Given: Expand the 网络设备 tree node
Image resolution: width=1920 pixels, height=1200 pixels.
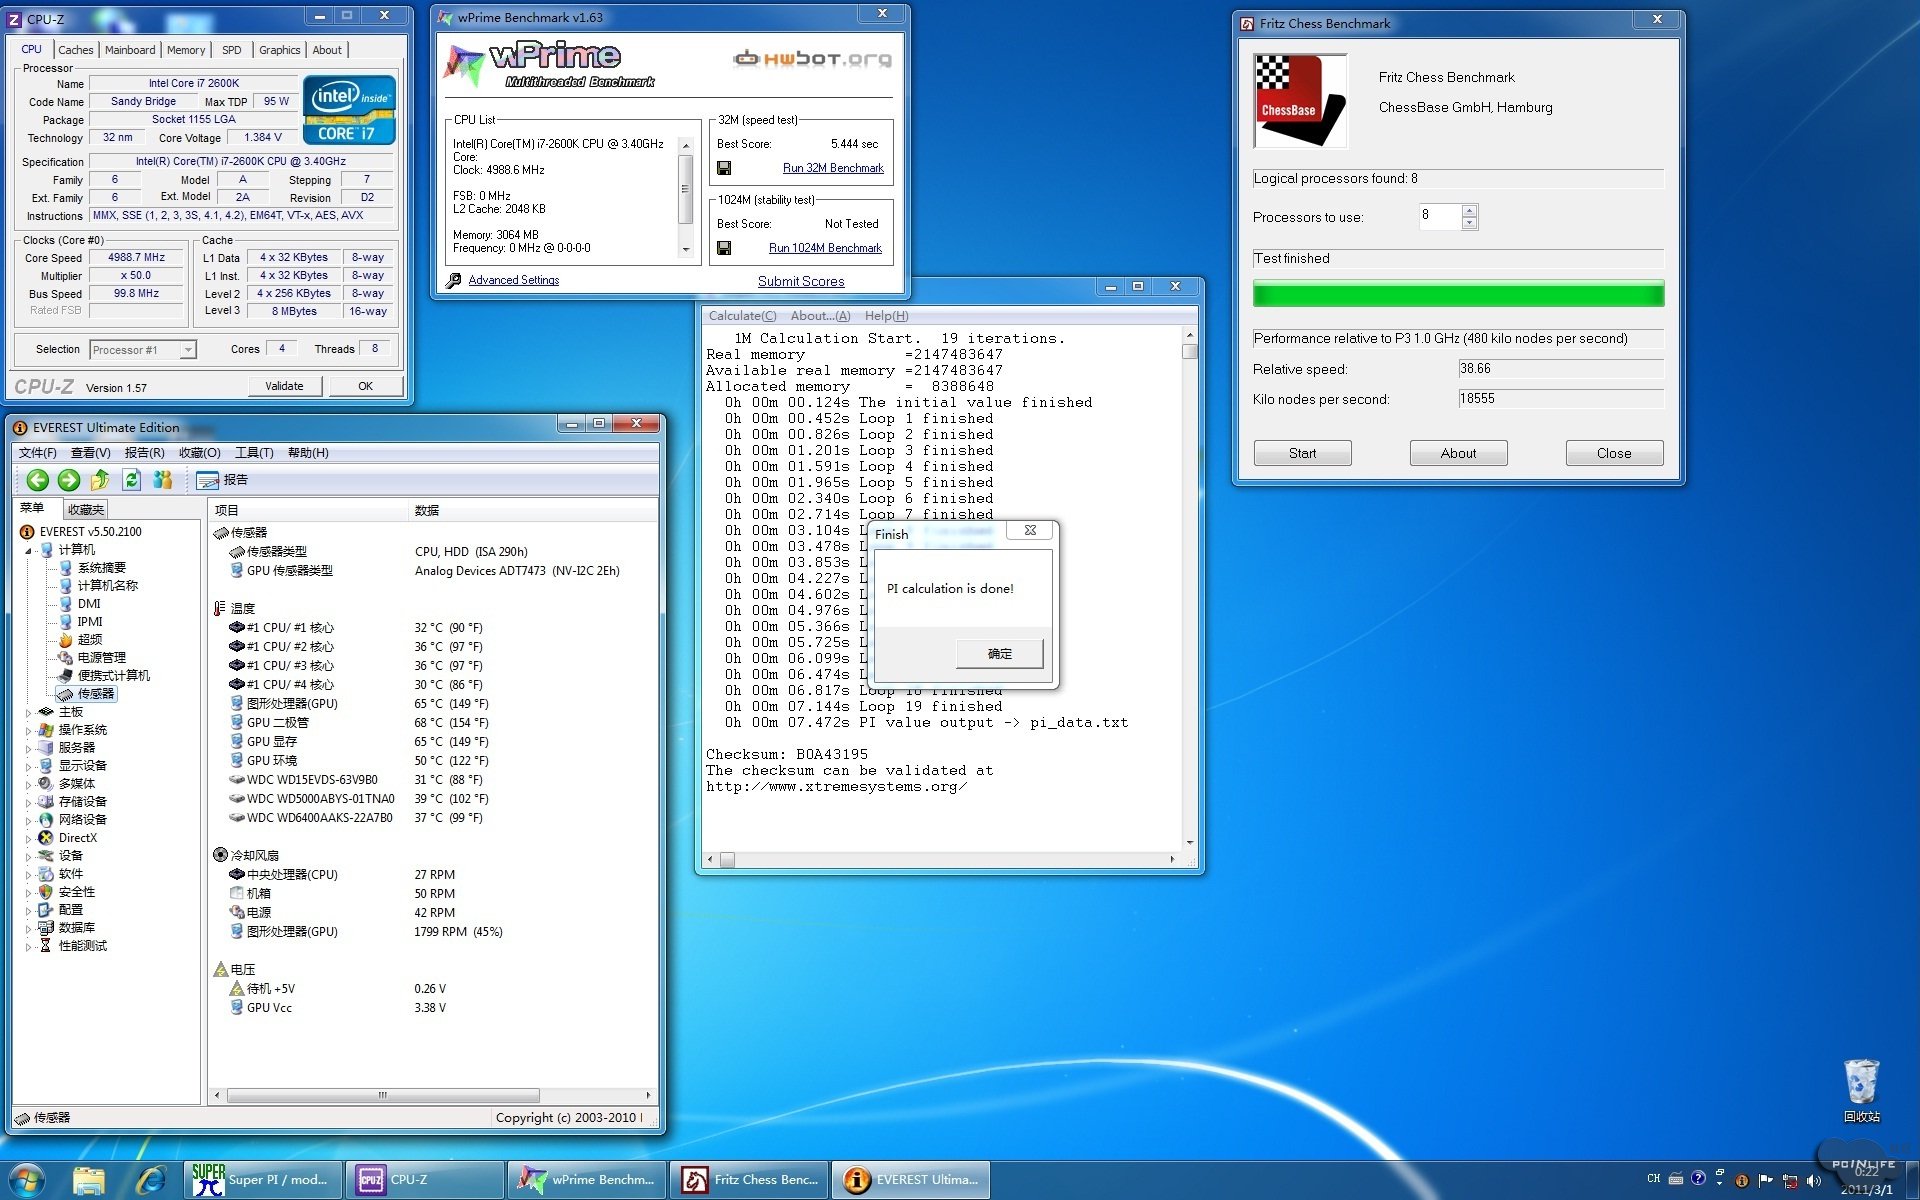Looking at the screenshot, I should 28,821.
